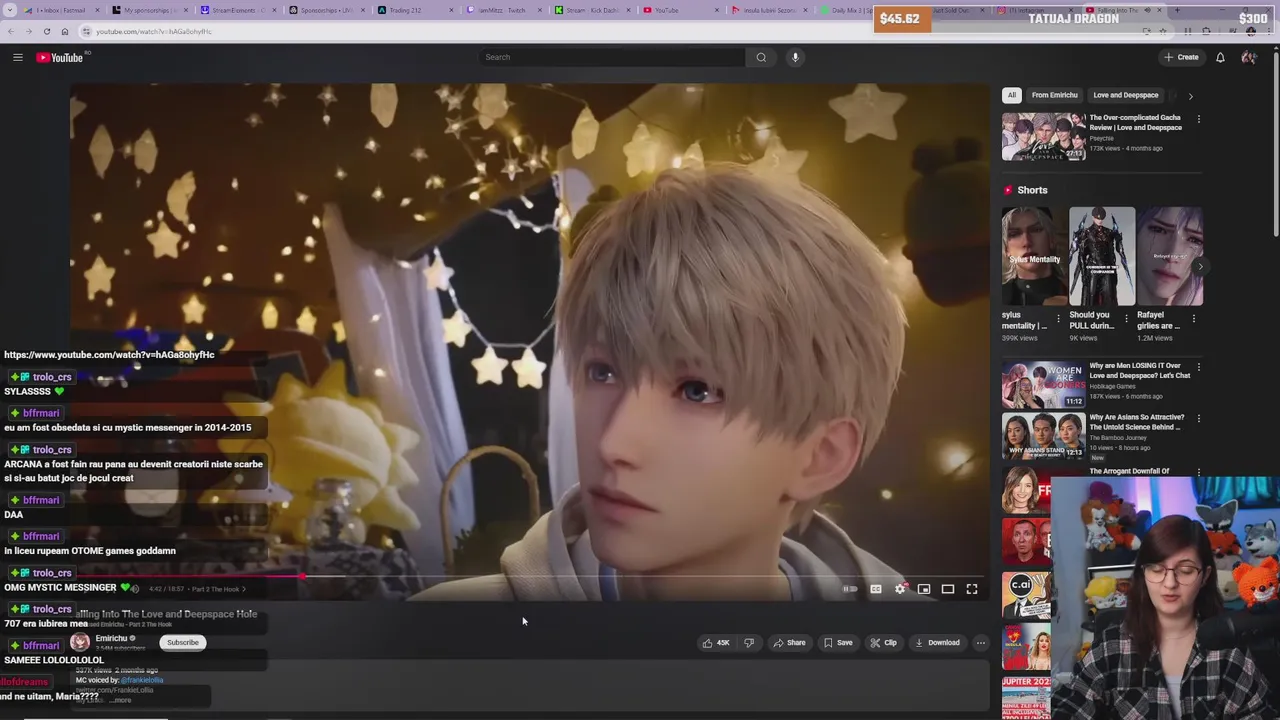This screenshot has height=720, width=1280.
Task: Subscribe to the Emirichu channel
Action: coord(183,642)
